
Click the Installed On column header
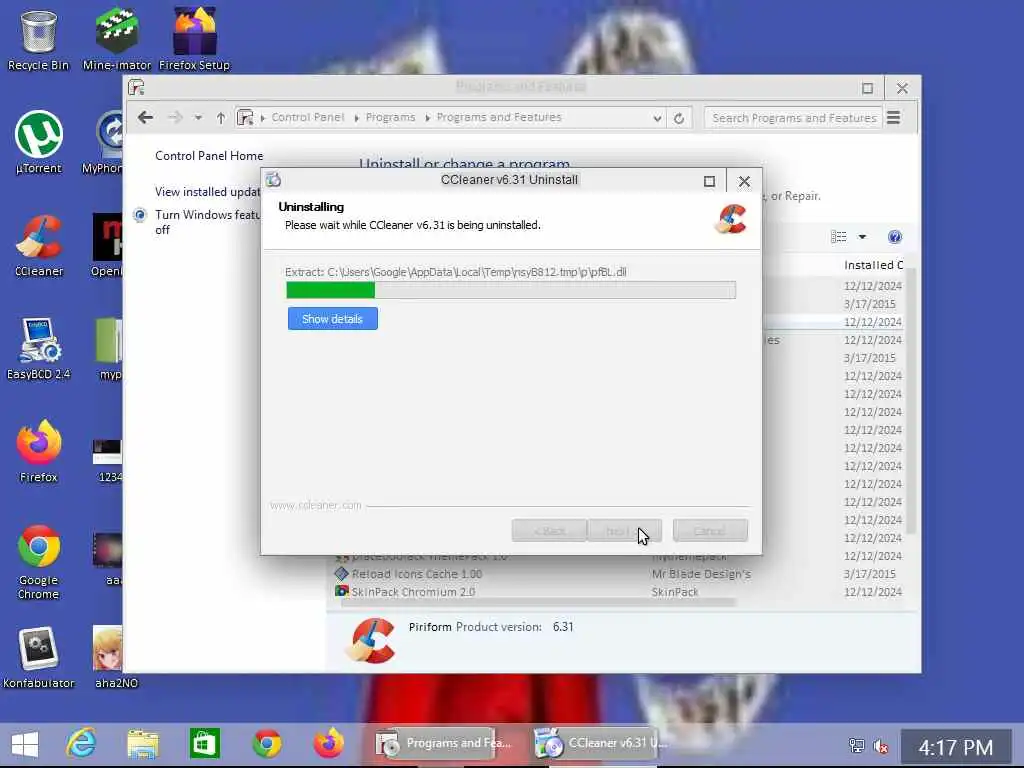pyautogui.click(x=873, y=265)
